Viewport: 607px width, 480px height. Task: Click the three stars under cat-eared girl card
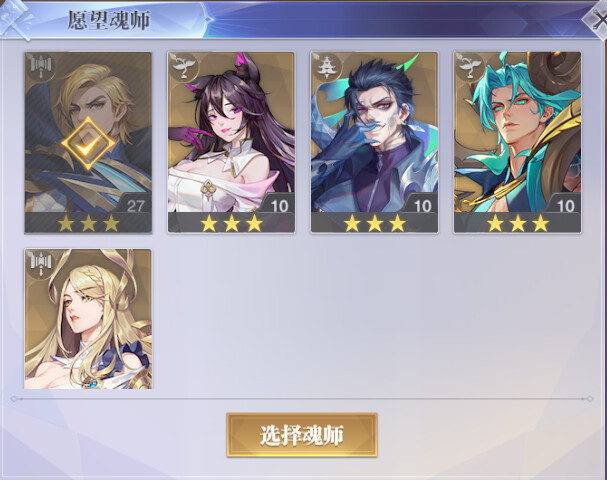(231, 223)
